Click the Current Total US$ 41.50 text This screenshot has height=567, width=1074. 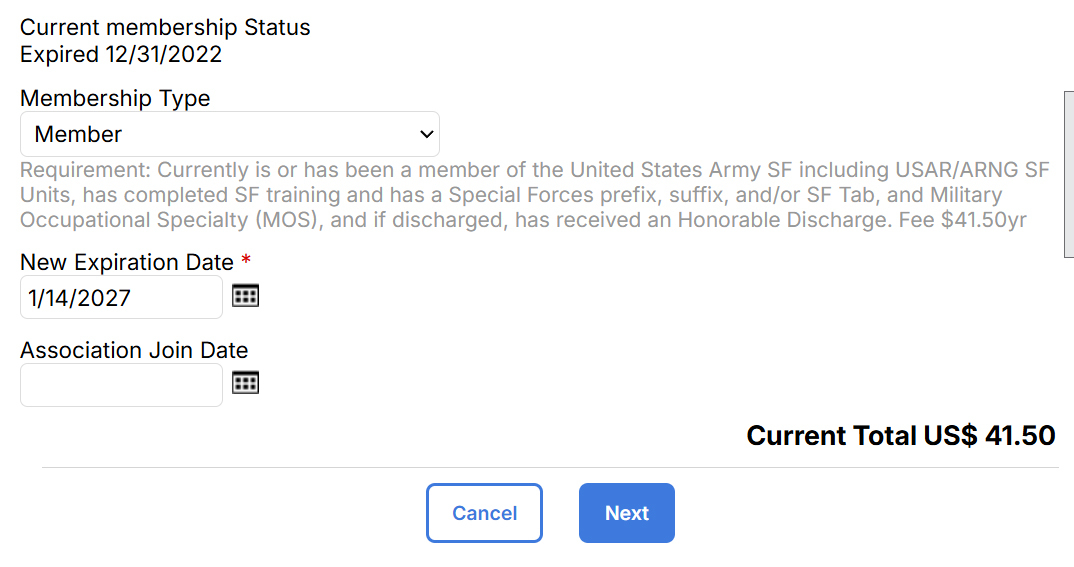(x=900, y=436)
